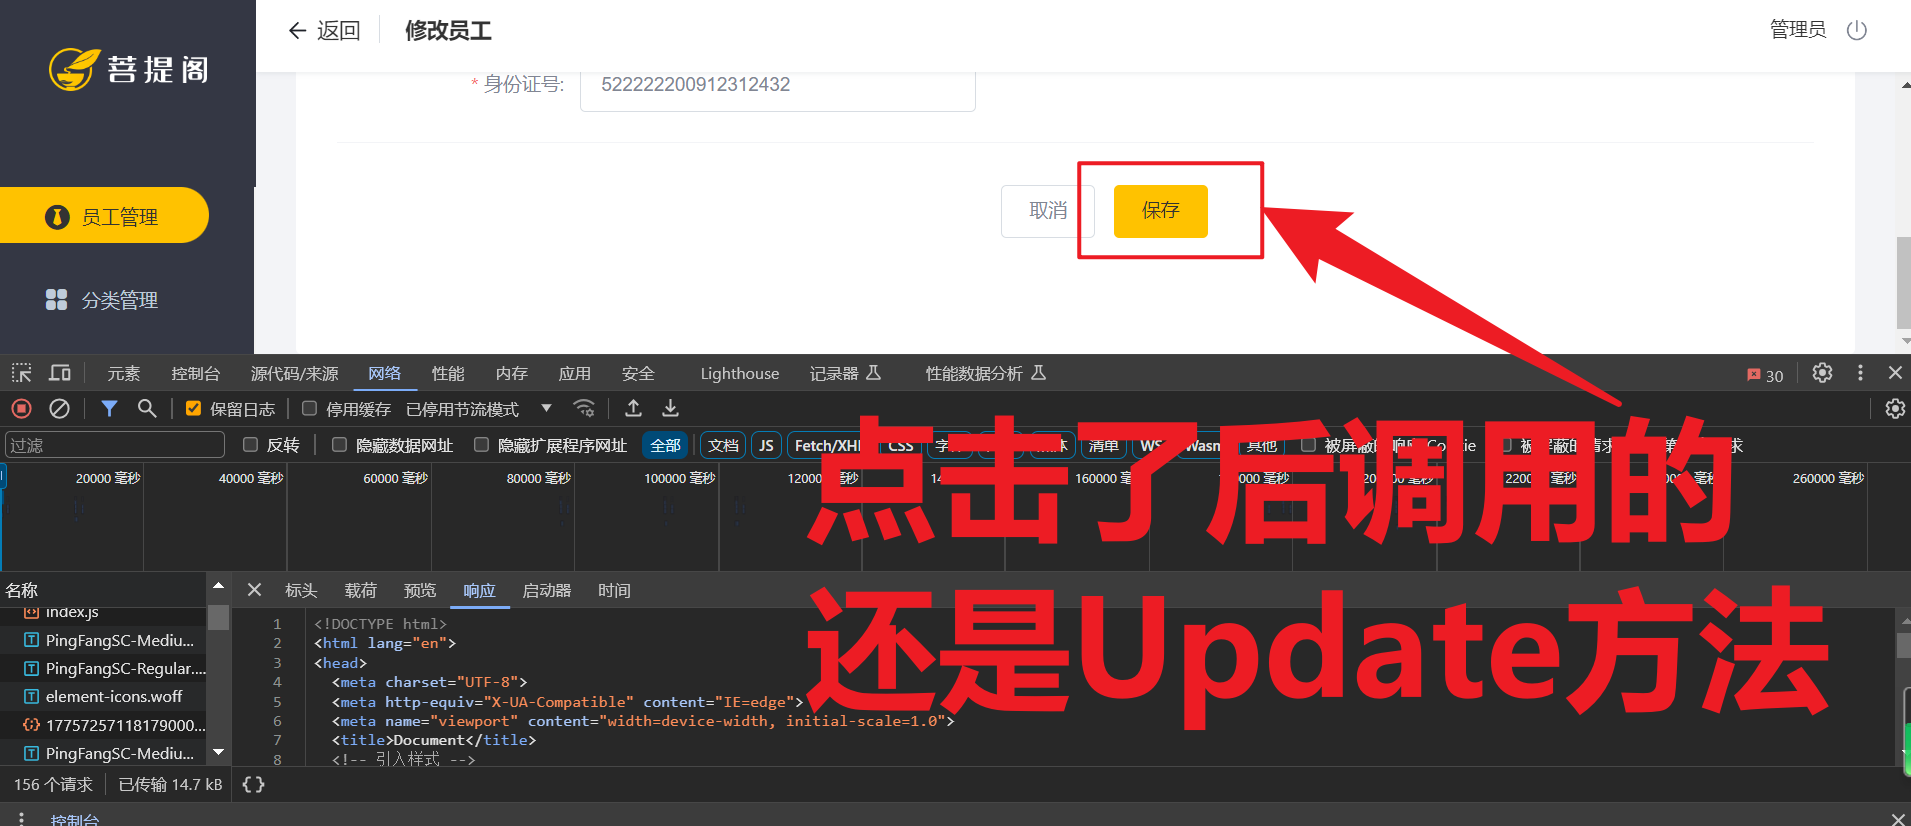The height and width of the screenshot is (826, 1911).
Task: Import HAR file upload icon
Action: click(x=634, y=408)
